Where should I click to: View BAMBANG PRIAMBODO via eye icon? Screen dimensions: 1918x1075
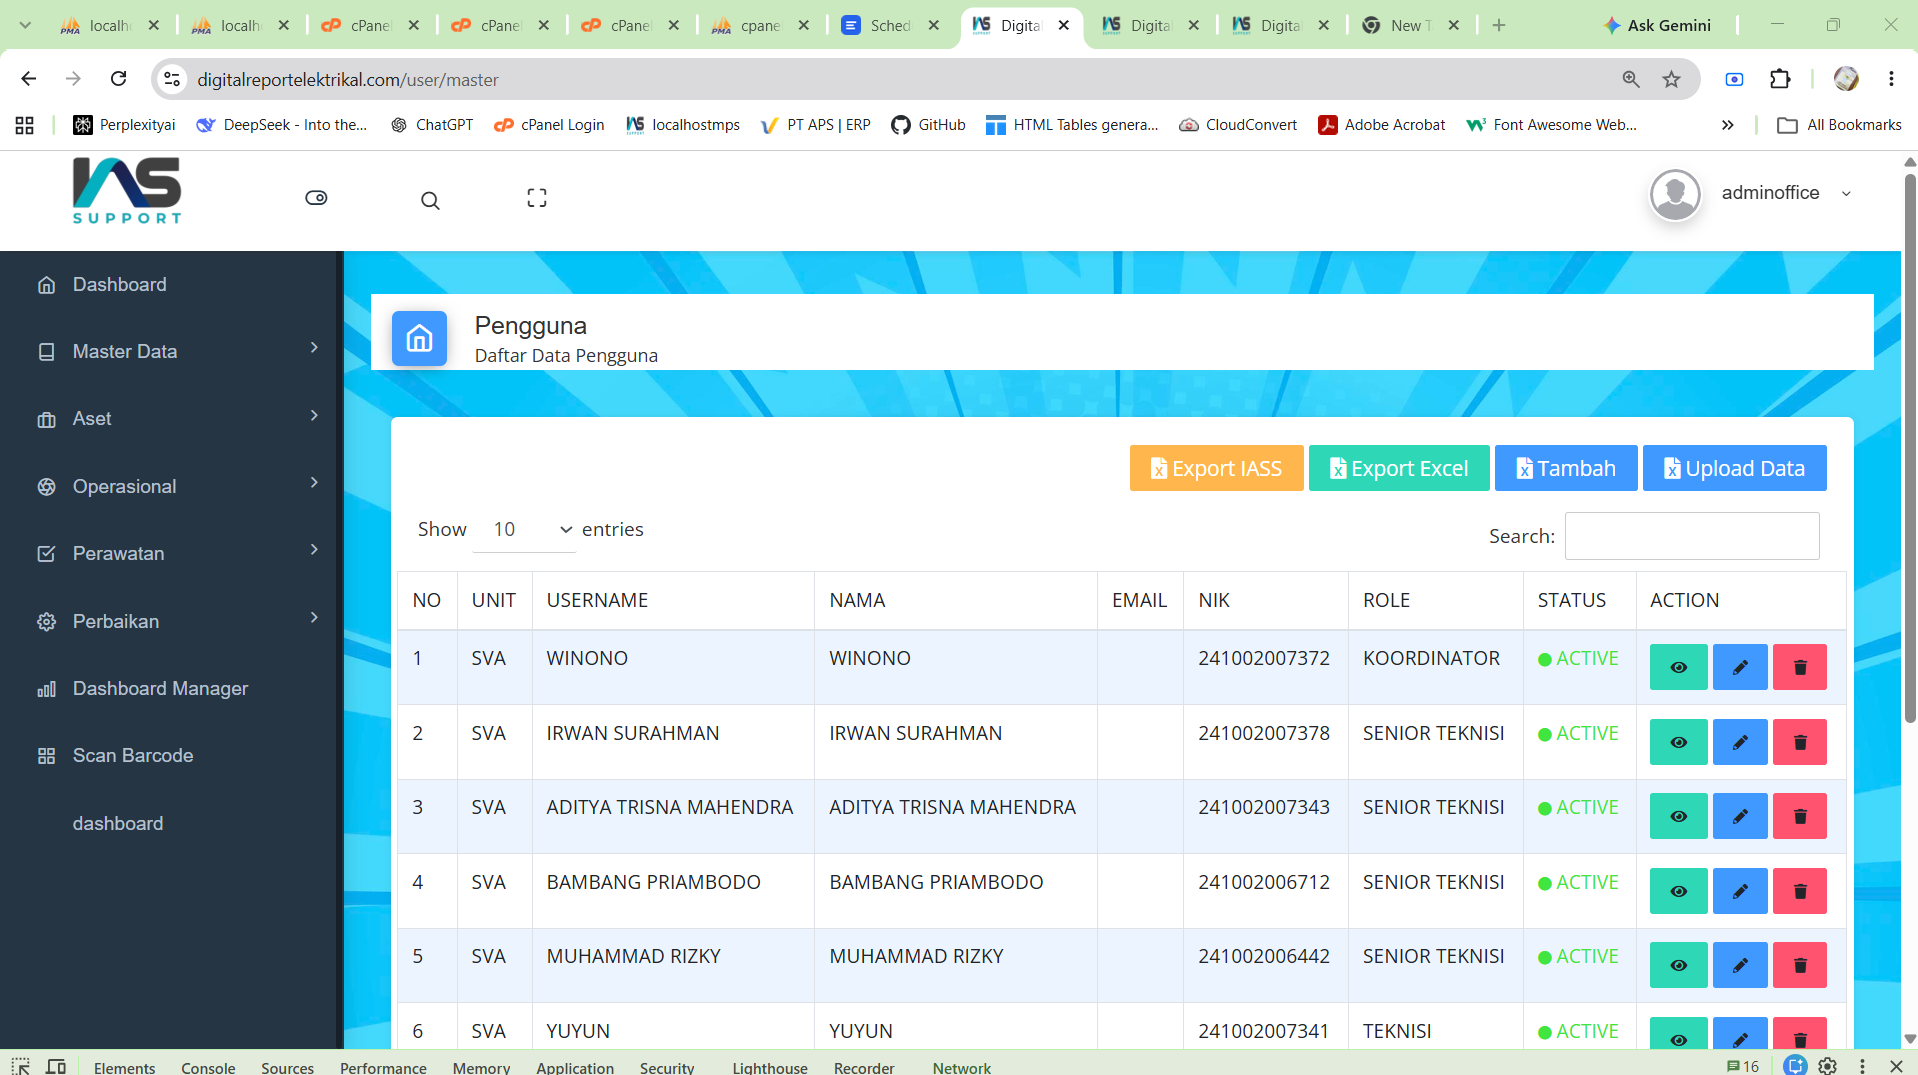click(x=1678, y=891)
